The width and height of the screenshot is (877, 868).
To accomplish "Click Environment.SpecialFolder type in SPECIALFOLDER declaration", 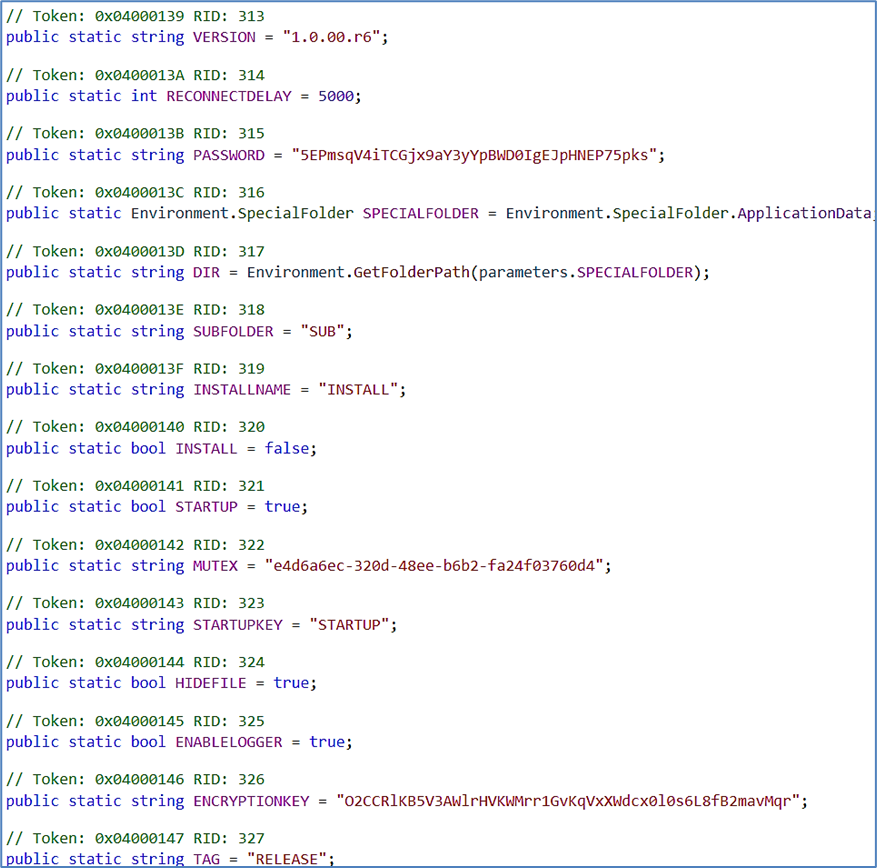I will coord(242,213).
